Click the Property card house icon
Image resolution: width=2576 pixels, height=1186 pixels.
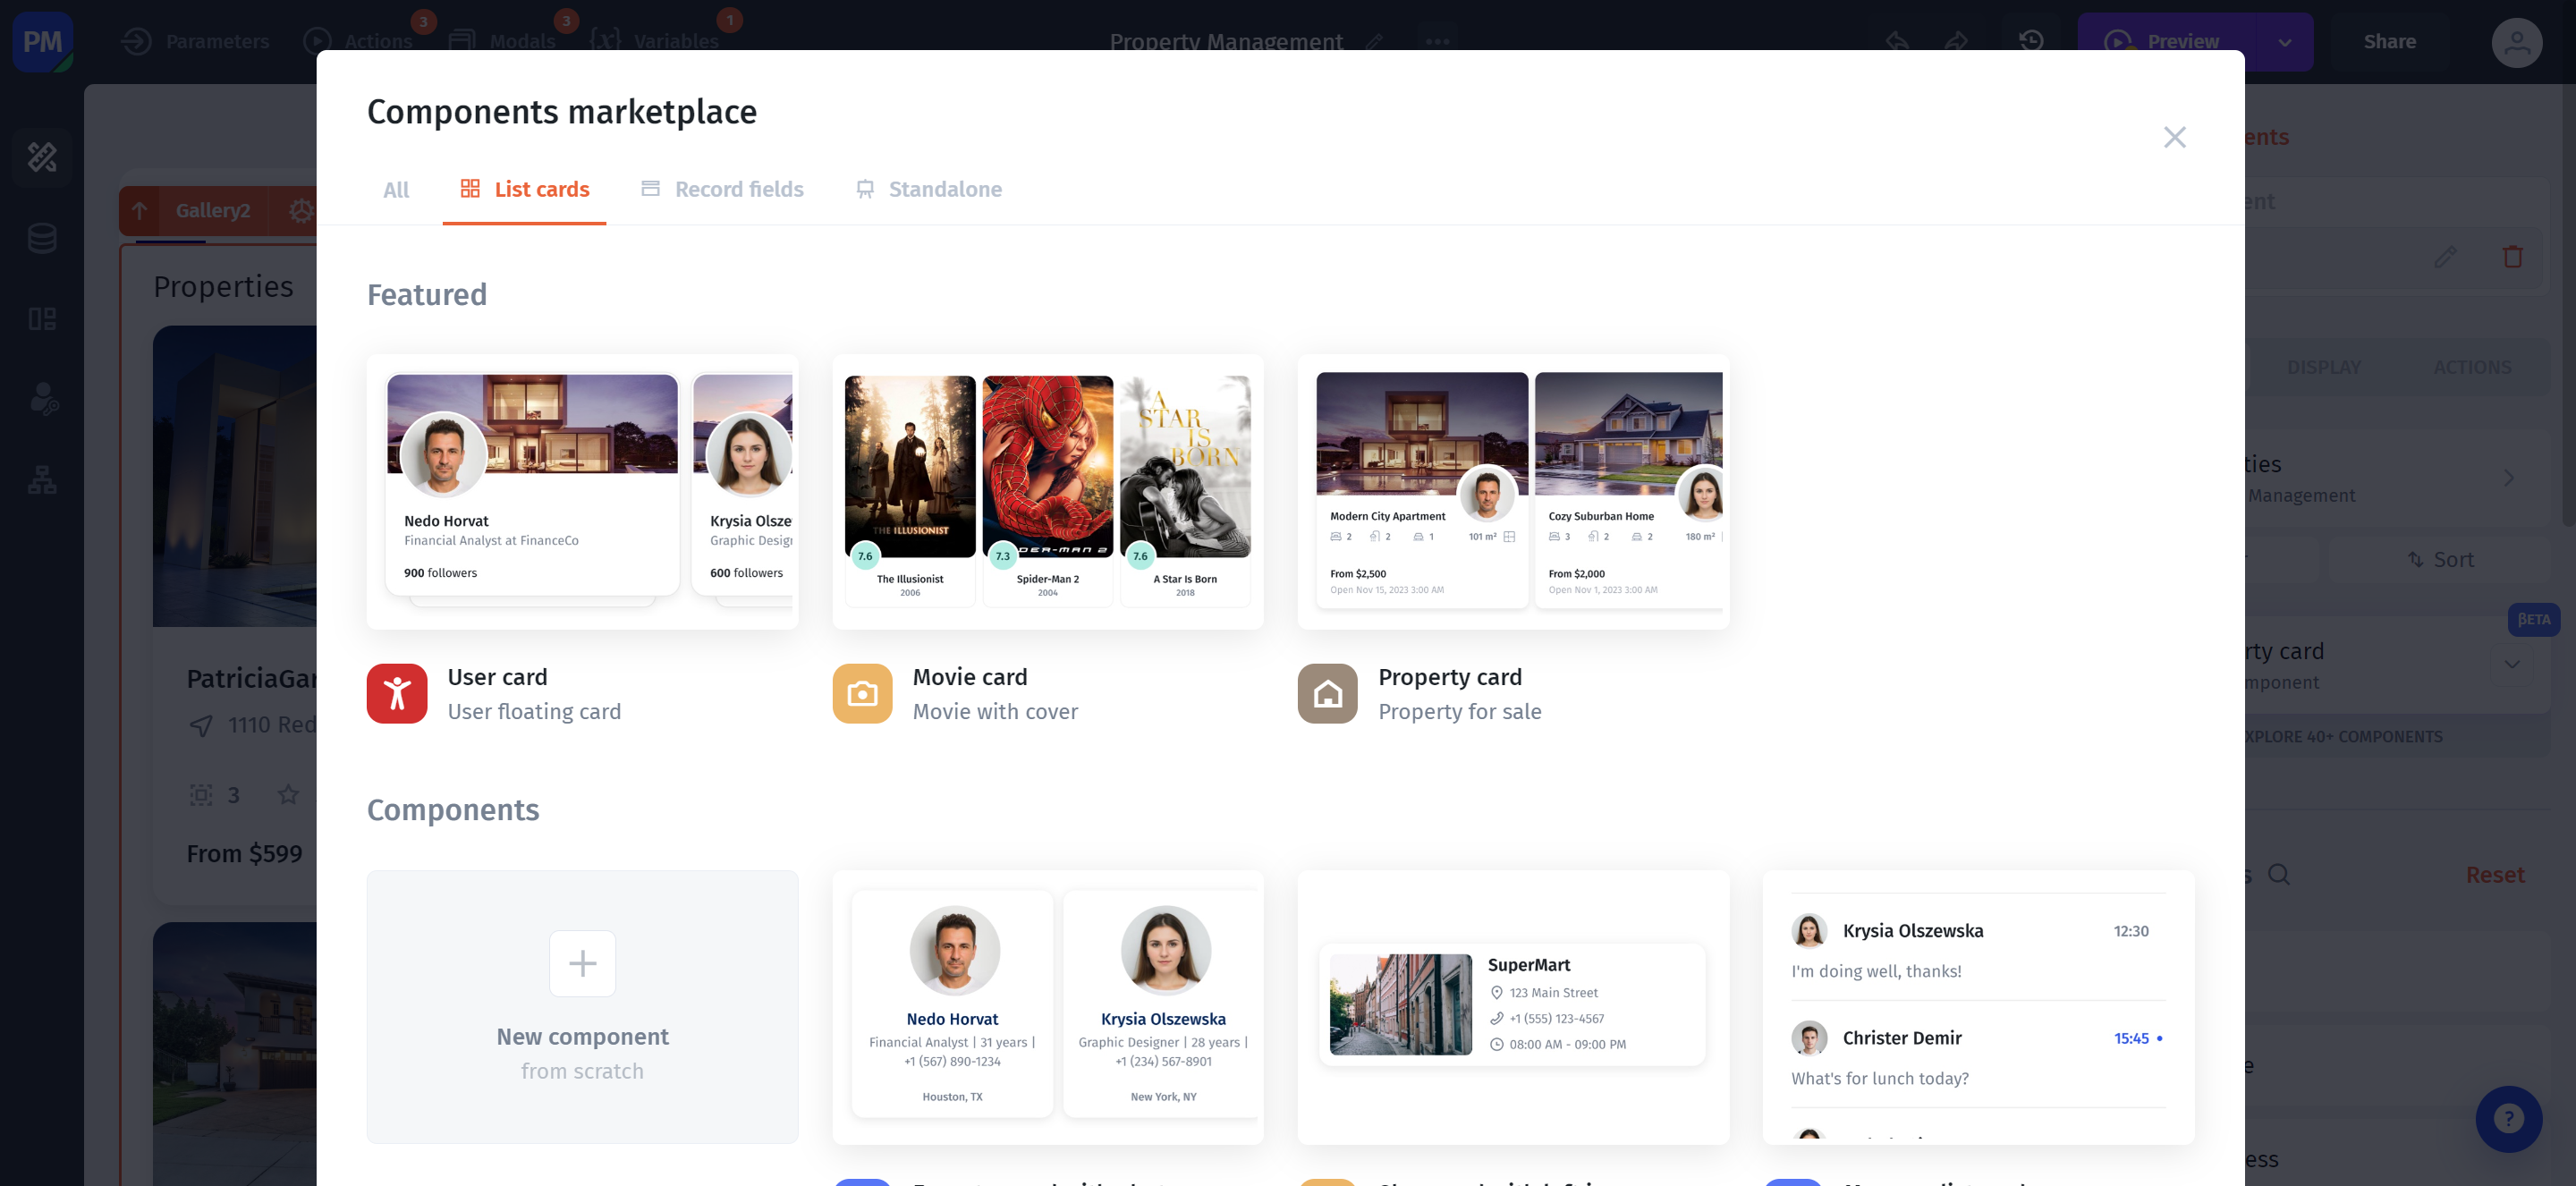pos(1327,693)
